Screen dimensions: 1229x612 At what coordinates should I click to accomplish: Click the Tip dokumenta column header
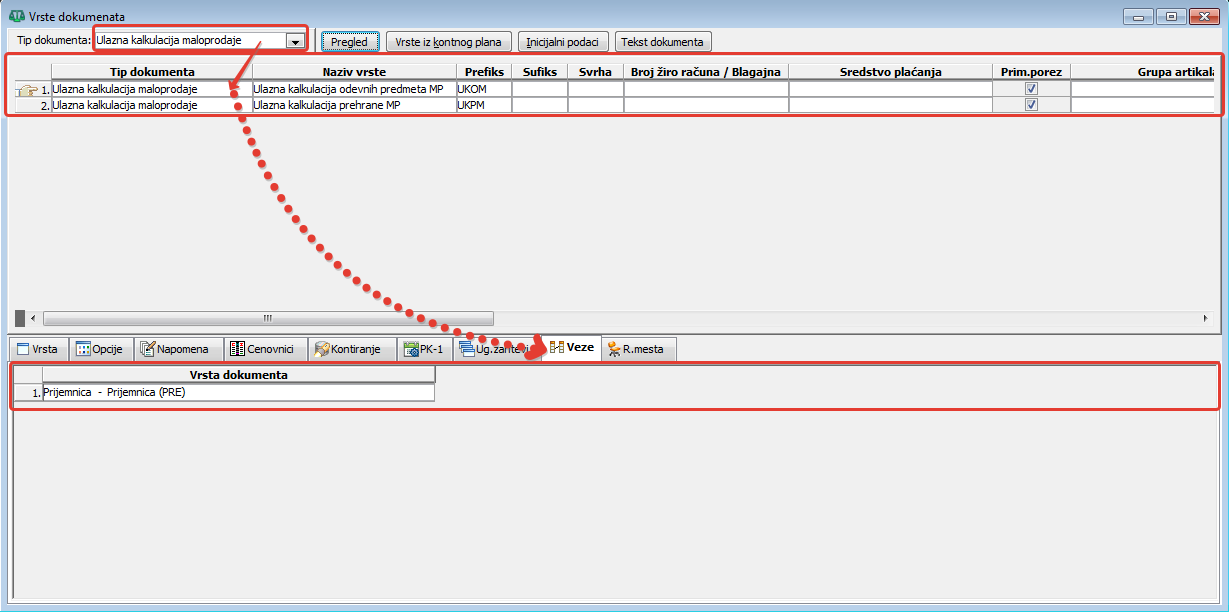click(152, 72)
